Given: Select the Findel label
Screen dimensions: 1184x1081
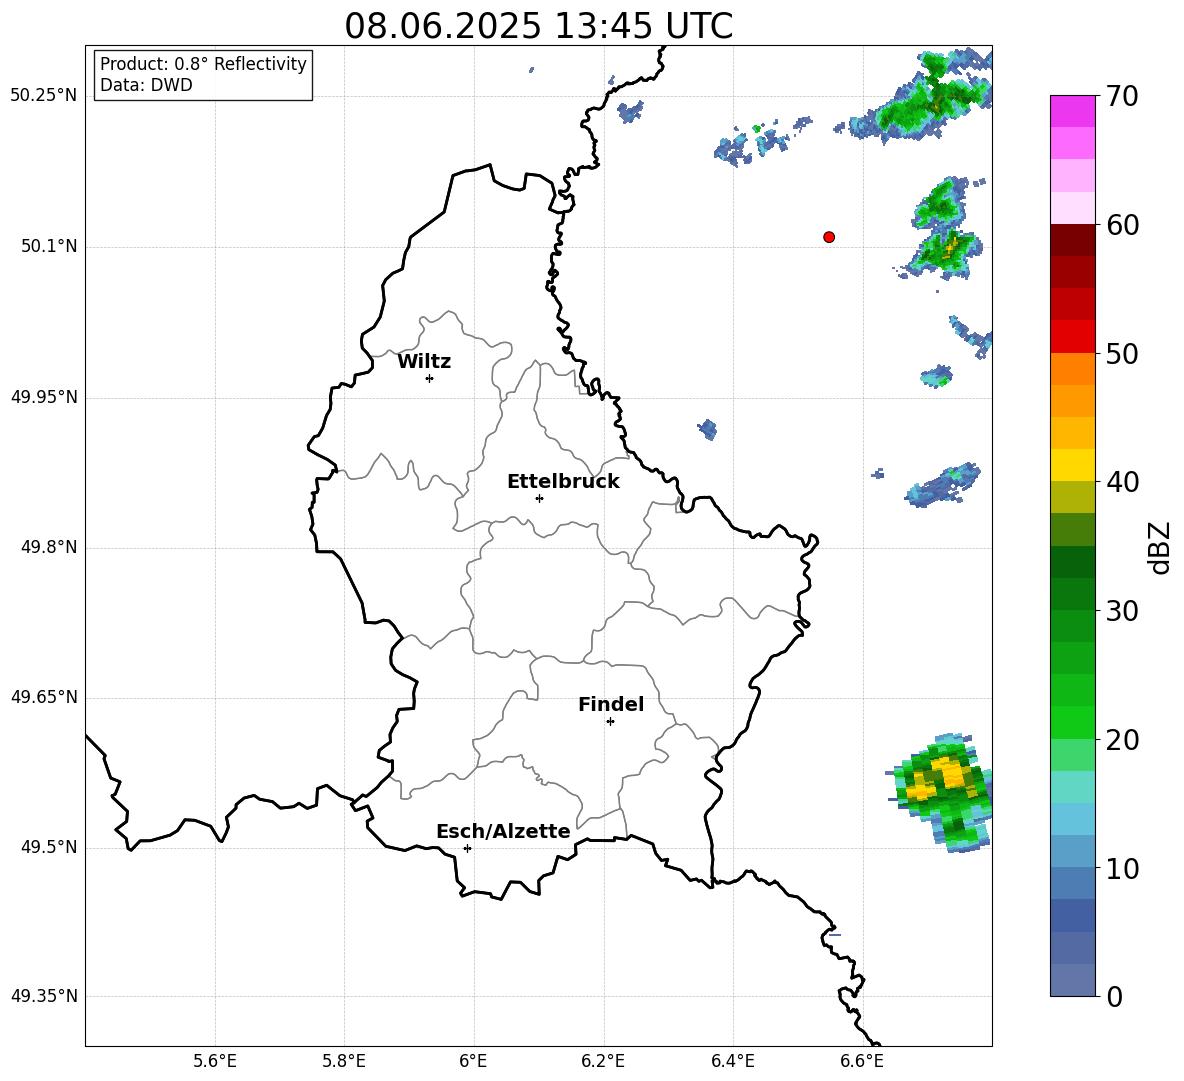Looking at the screenshot, I should coord(611,704).
